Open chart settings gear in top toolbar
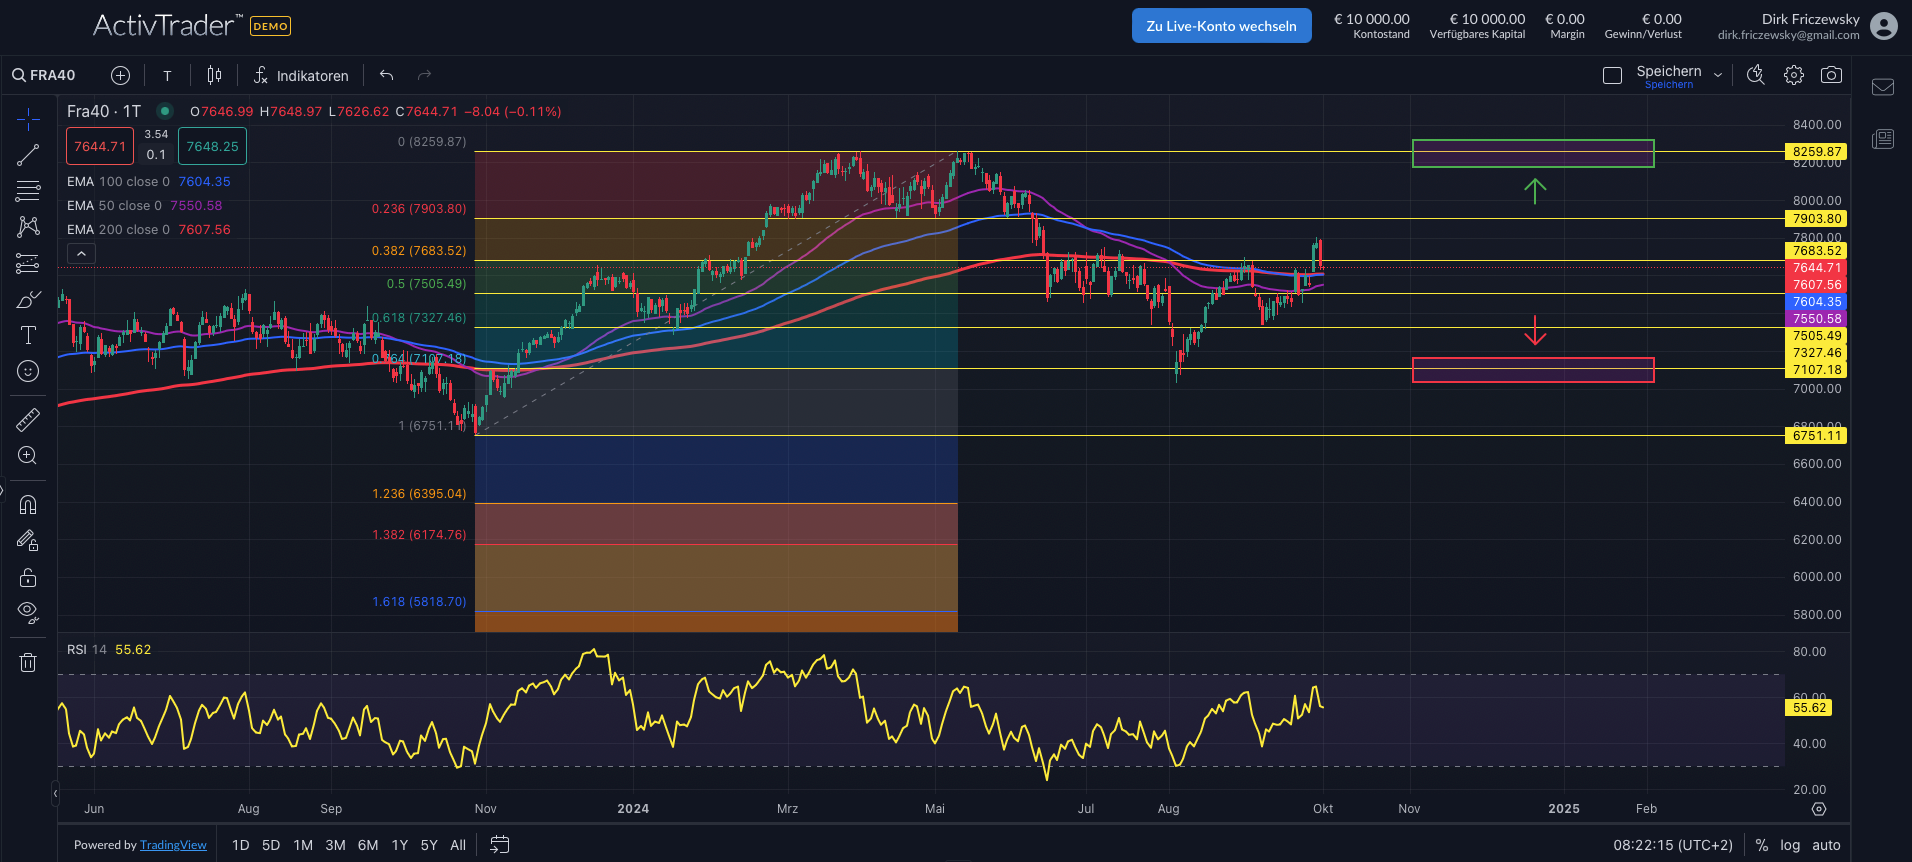Image resolution: width=1912 pixels, height=862 pixels. tap(1794, 75)
